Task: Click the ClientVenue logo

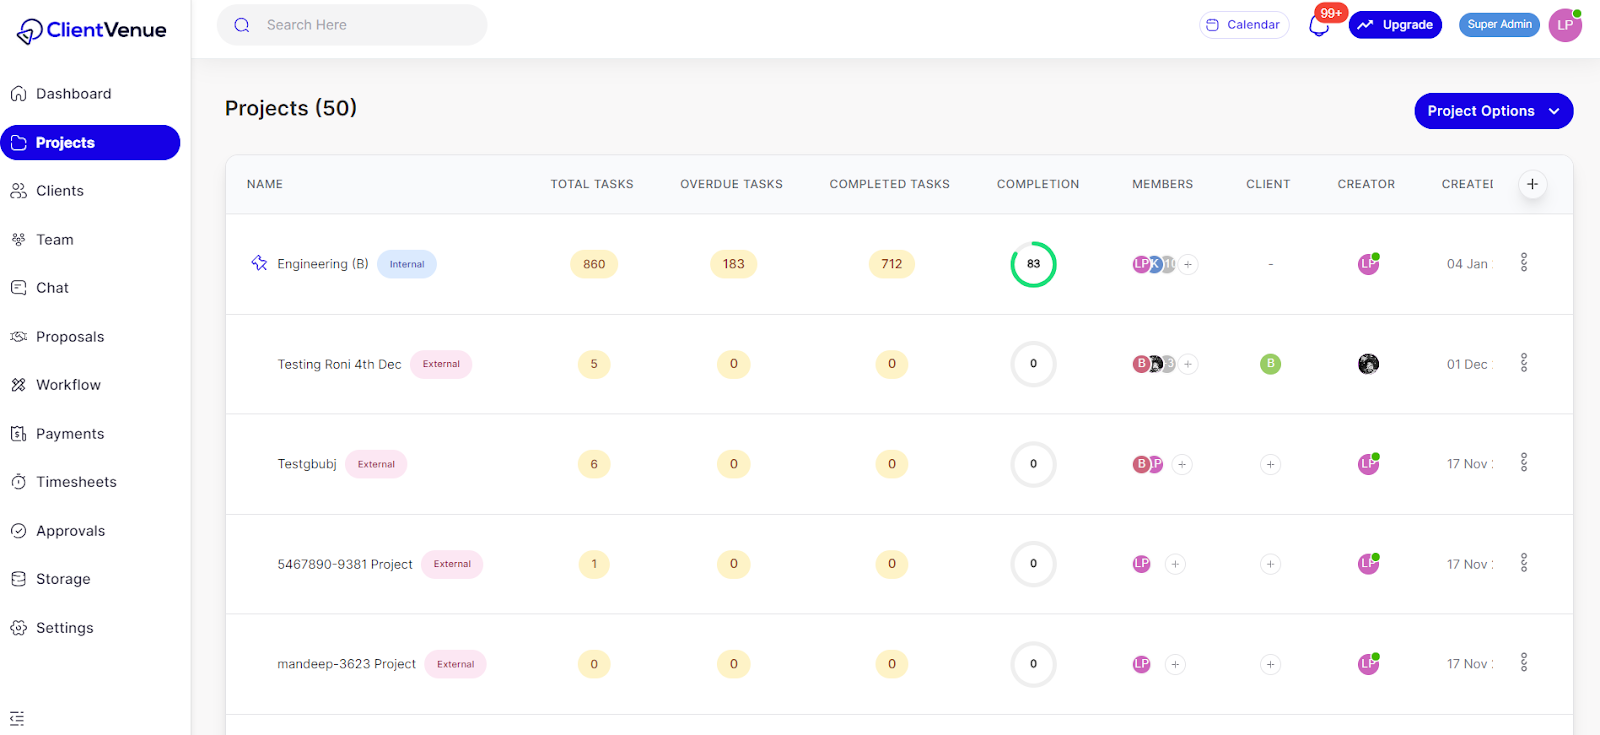Action: [92, 31]
